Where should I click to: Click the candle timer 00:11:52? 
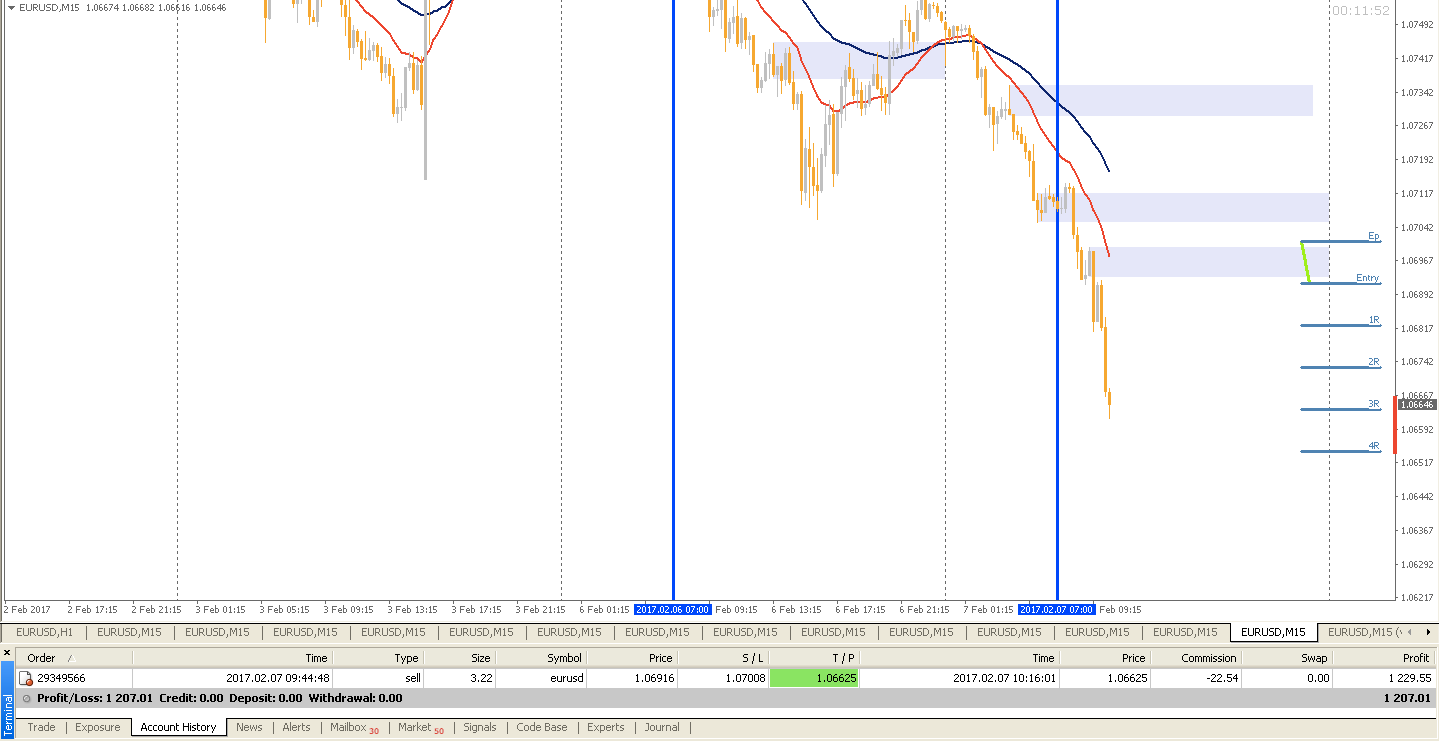tap(1361, 11)
